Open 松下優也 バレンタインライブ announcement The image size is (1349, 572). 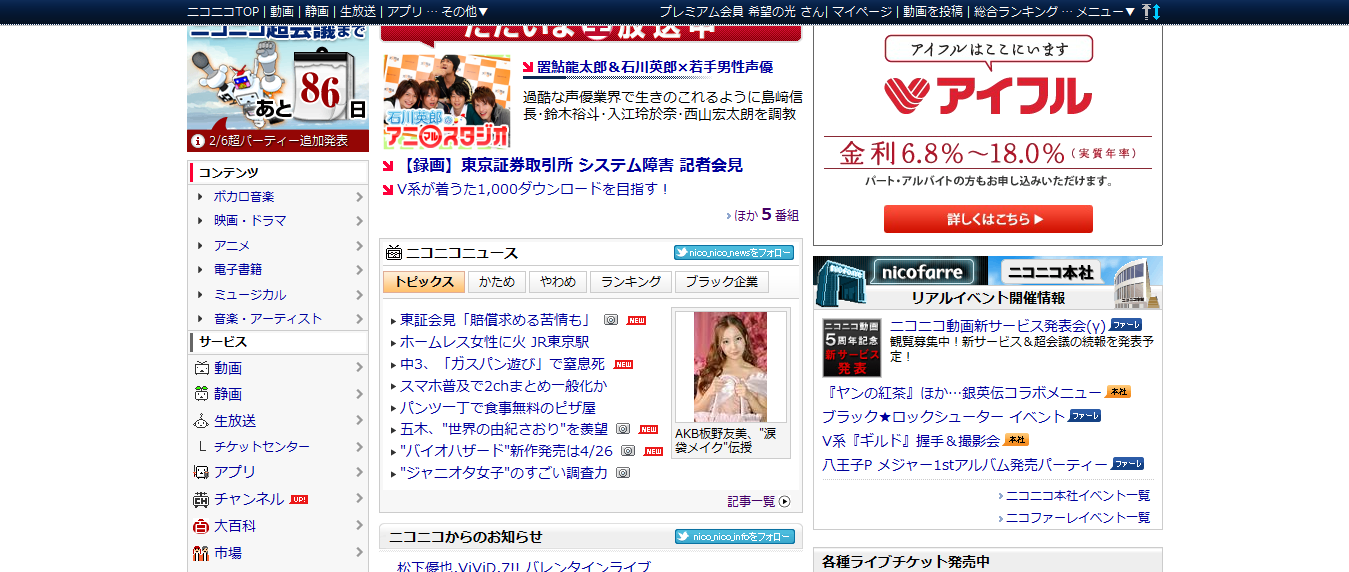pos(523,566)
